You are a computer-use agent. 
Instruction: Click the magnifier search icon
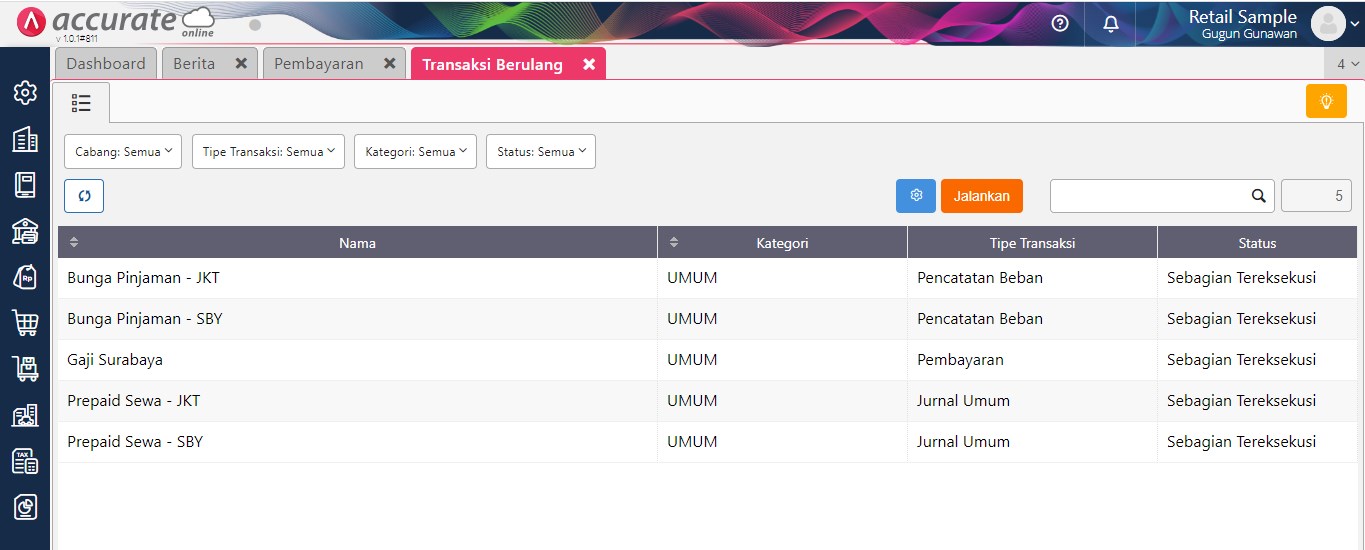[x=1259, y=196]
